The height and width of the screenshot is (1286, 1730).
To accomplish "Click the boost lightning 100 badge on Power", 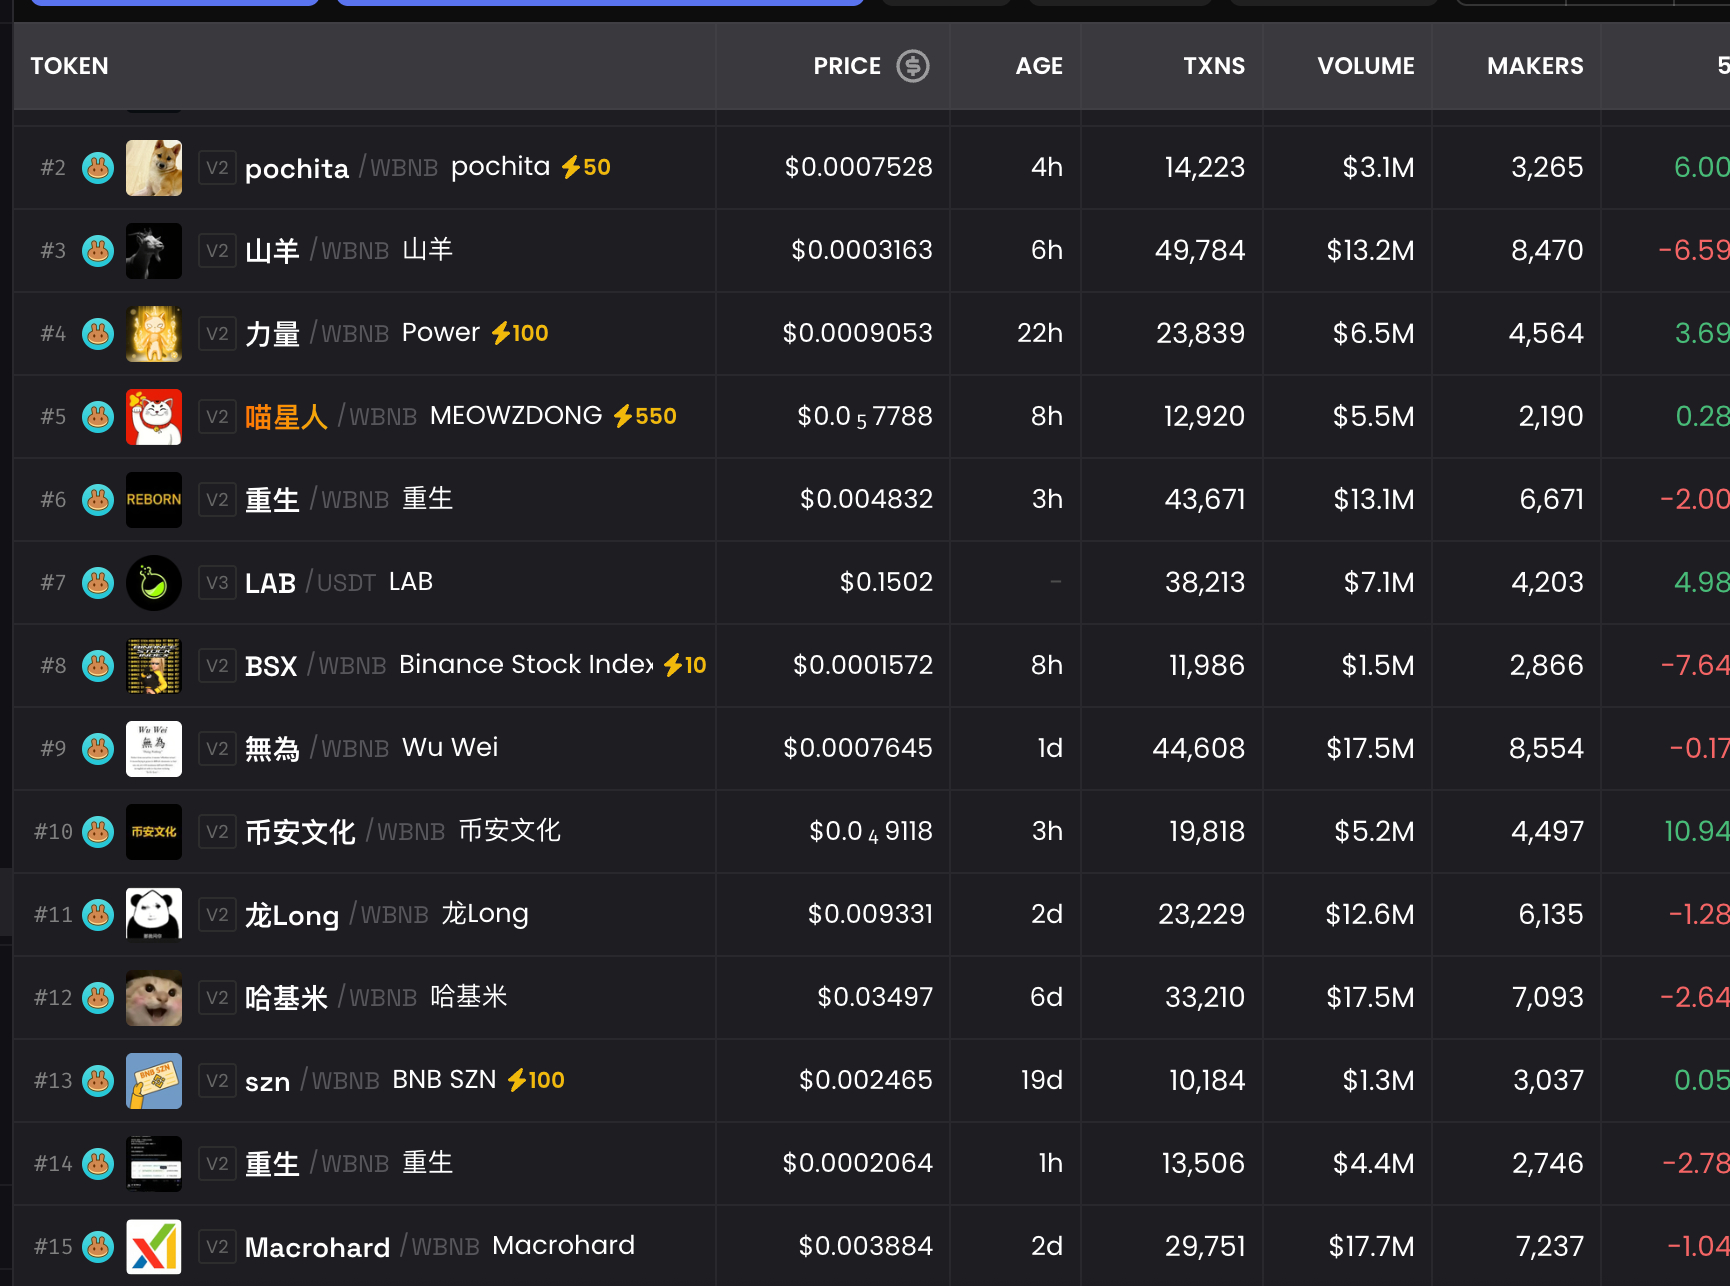I will (x=520, y=333).
